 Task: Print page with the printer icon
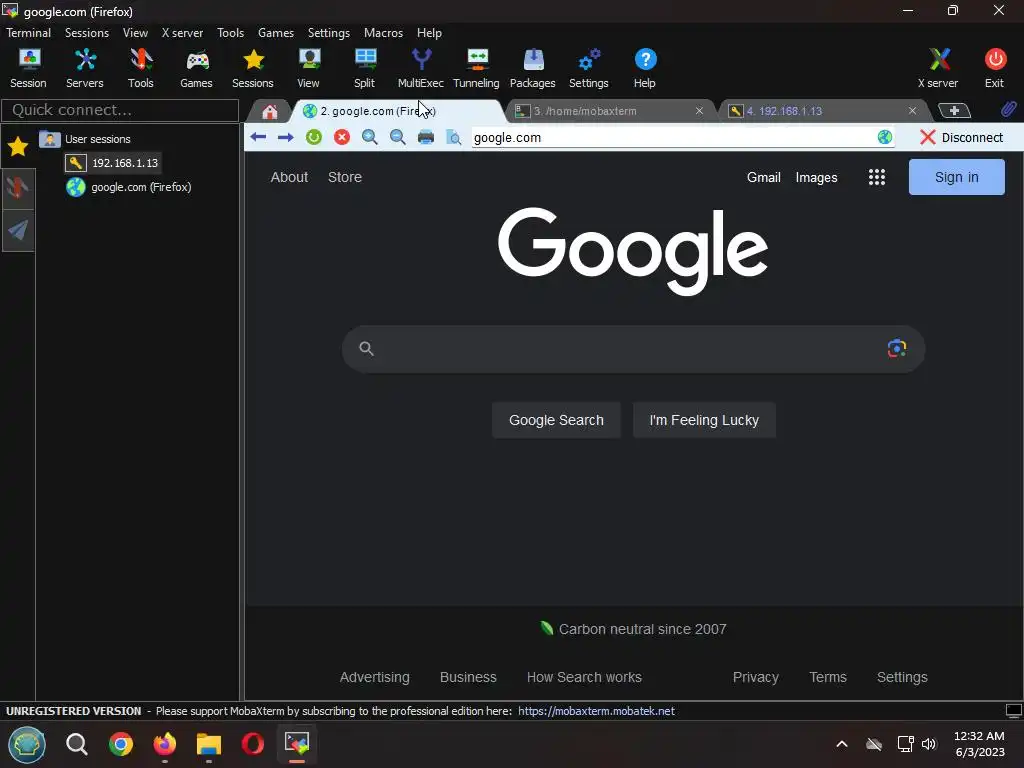click(426, 137)
